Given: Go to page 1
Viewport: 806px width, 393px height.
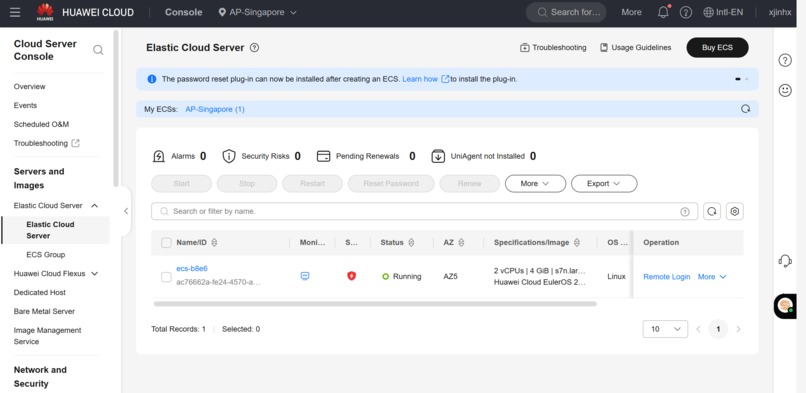Looking at the screenshot, I should click(718, 329).
